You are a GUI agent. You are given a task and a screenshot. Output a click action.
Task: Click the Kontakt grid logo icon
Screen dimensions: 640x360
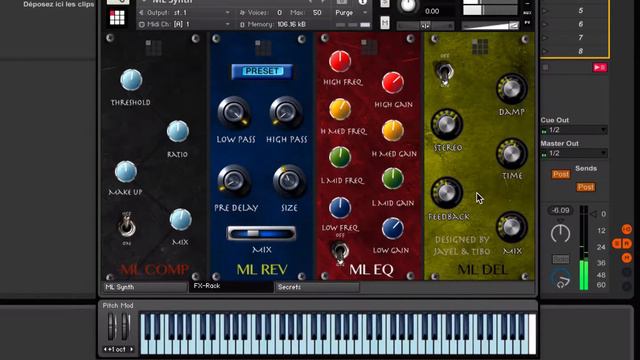click(117, 18)
